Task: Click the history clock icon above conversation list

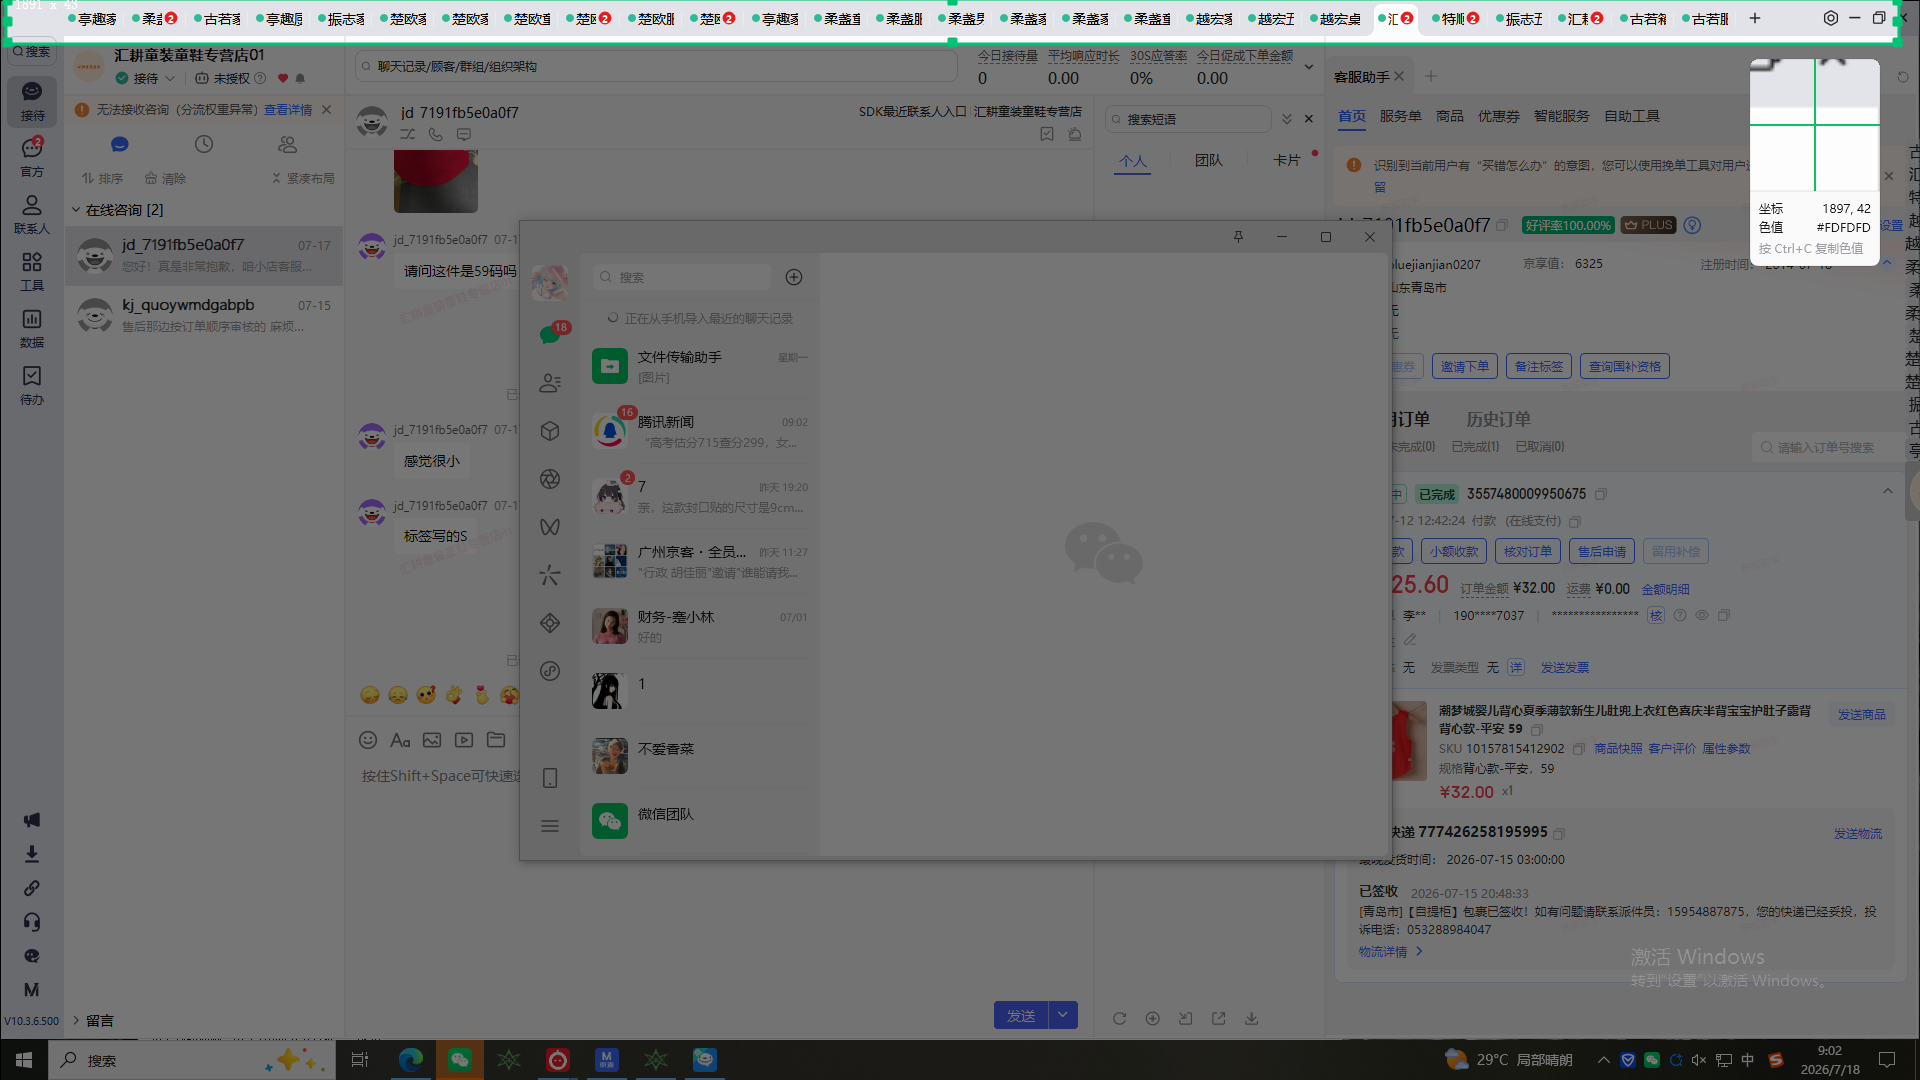Action: 204,144
